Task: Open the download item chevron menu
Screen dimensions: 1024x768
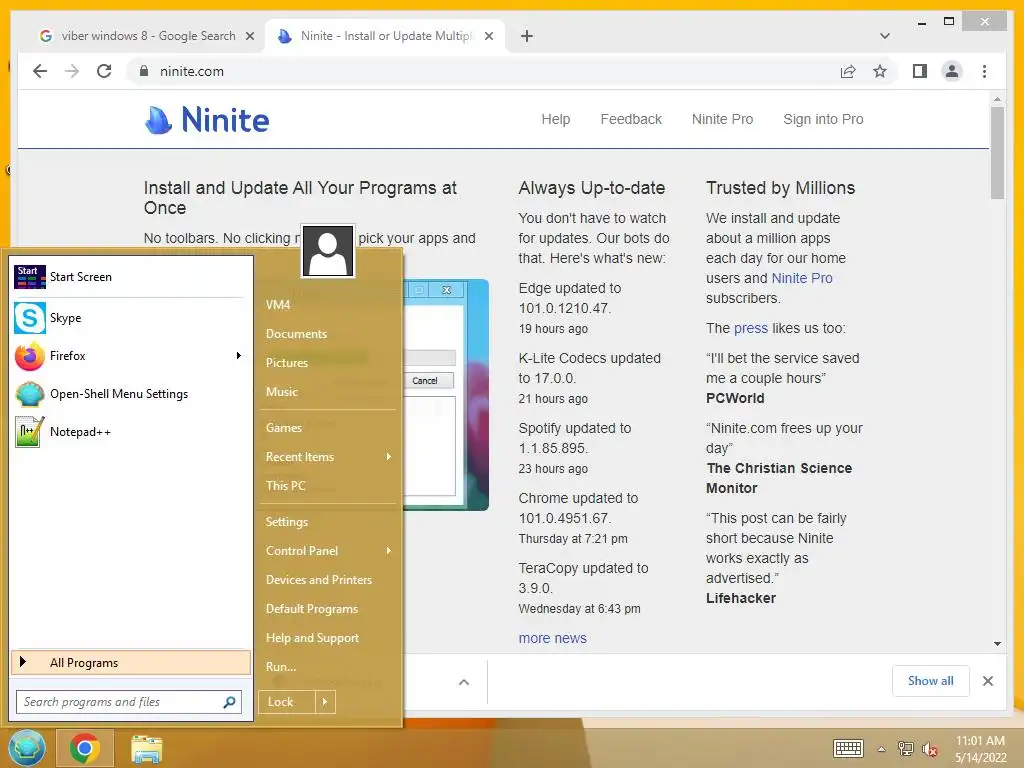Action: tap(464, 682)
